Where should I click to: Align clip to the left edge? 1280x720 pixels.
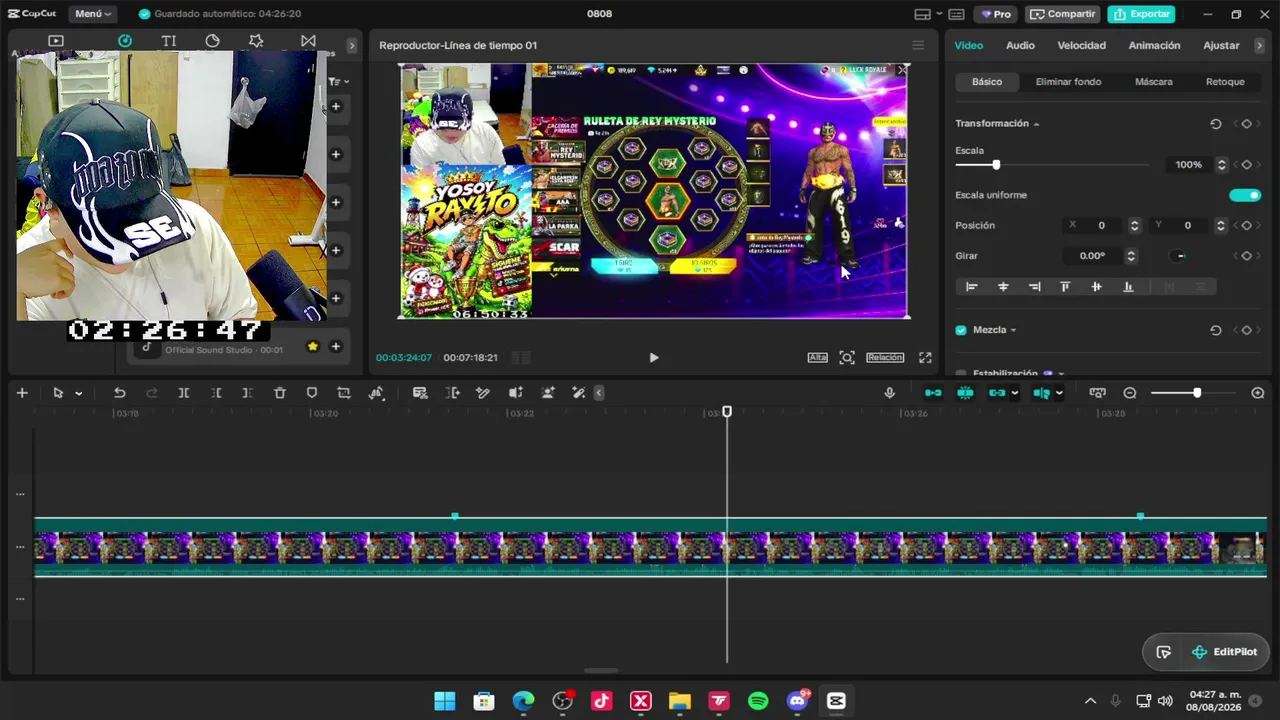(971, 287)
